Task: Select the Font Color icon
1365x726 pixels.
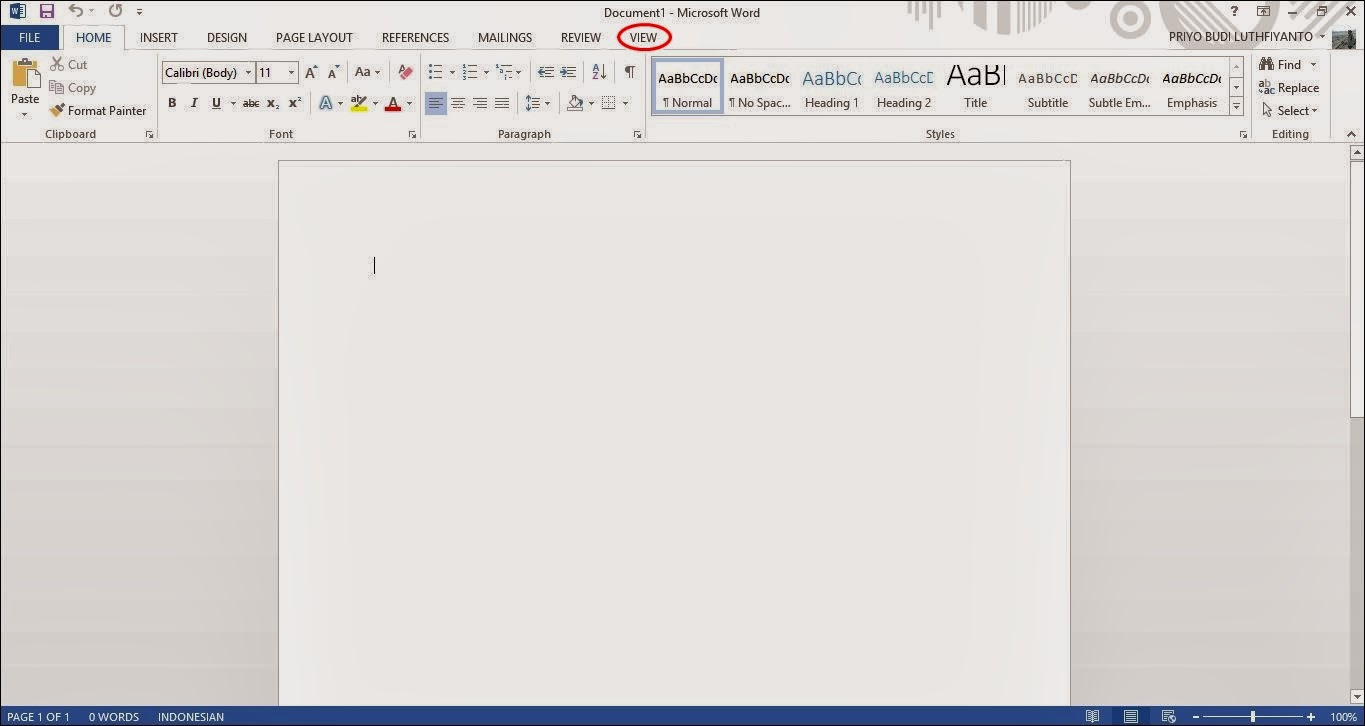Action: tap(395, 102)
